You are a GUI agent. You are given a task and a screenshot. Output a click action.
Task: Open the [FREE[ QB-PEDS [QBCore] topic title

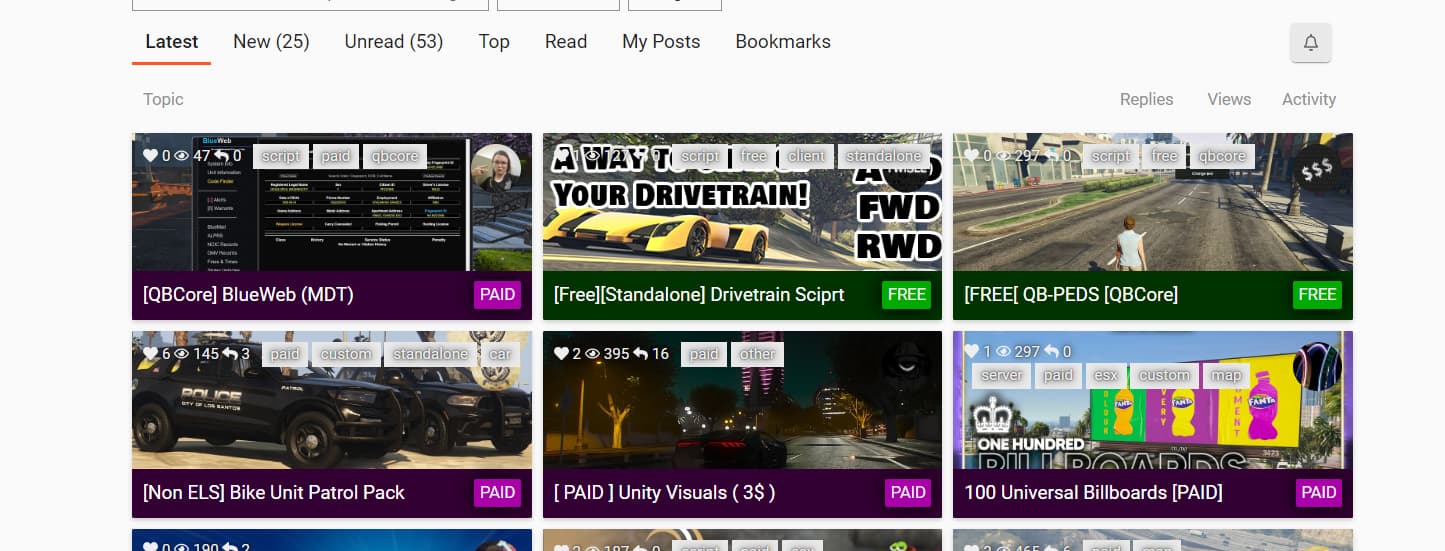coord(1071,295)
